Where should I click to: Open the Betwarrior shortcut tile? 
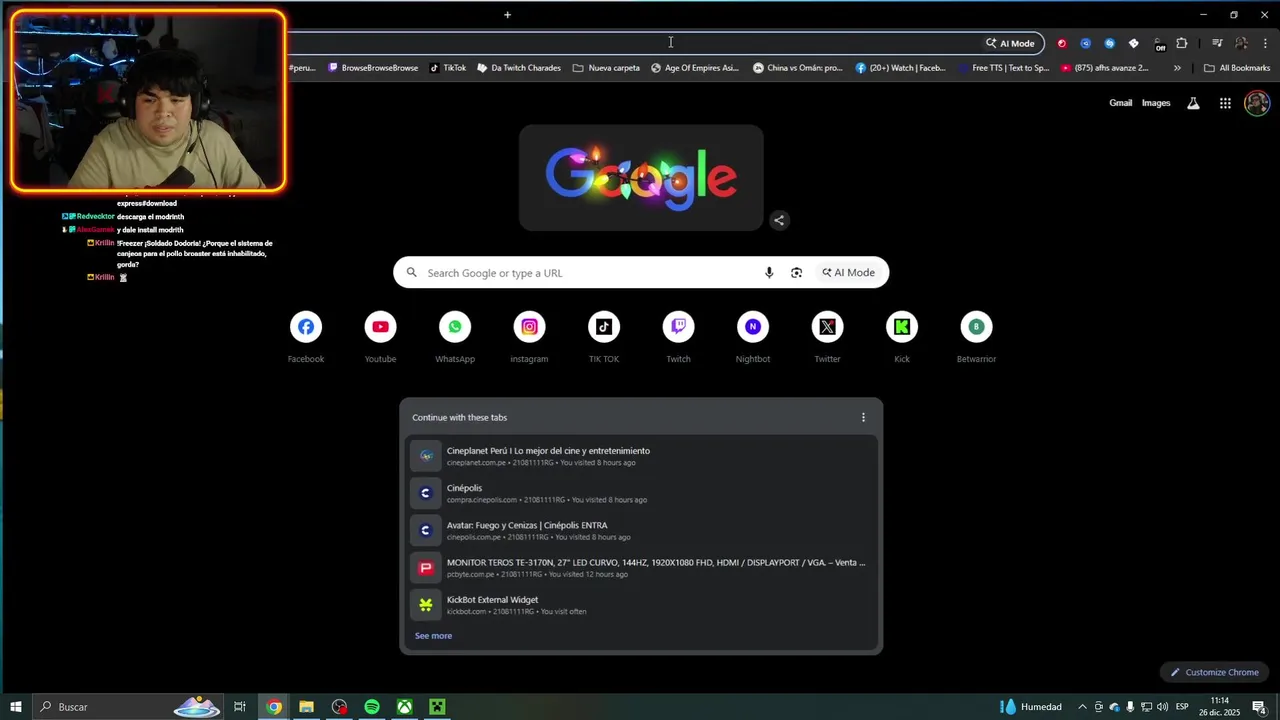(976, 337)
